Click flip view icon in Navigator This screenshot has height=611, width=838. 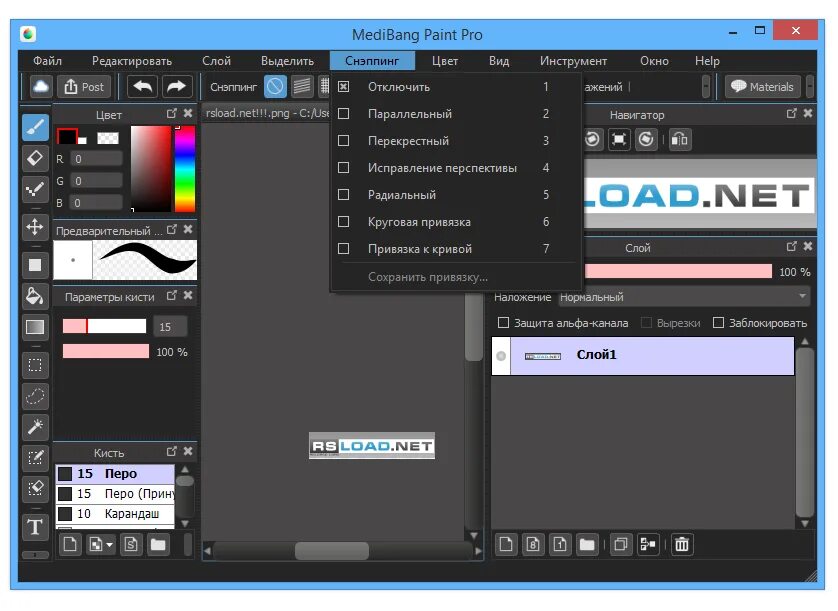(680, 140)
